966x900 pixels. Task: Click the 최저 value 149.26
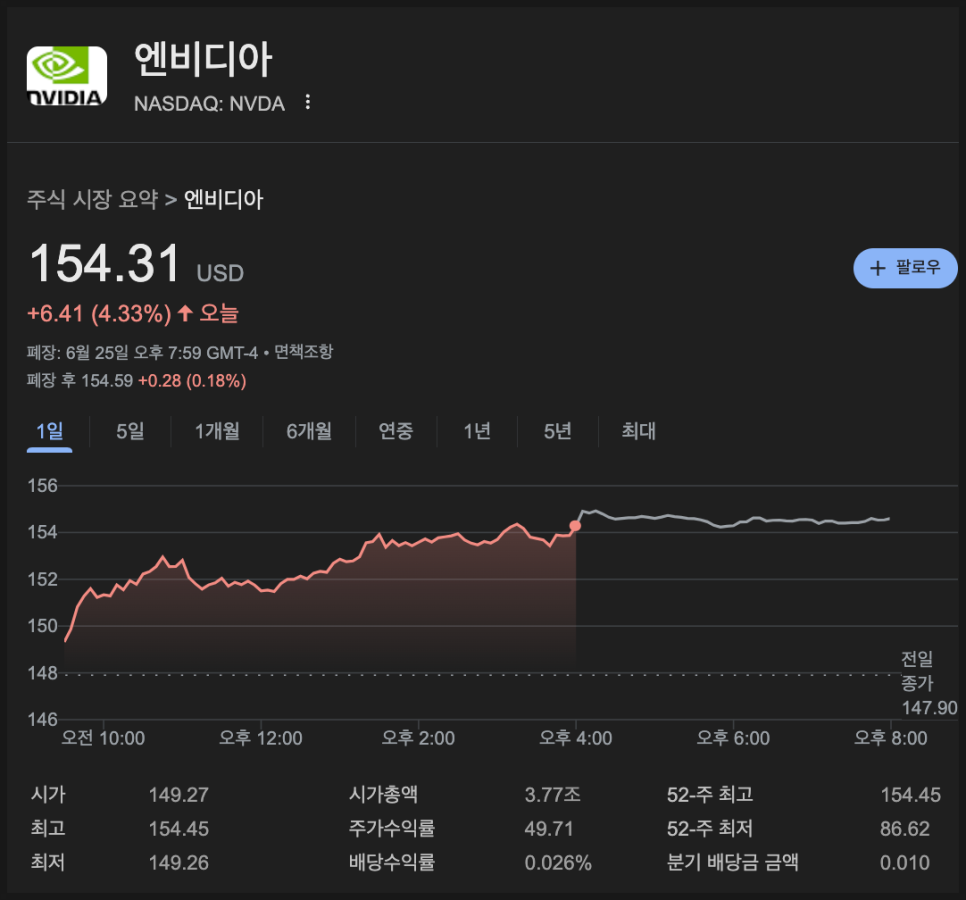coord(179,862)
